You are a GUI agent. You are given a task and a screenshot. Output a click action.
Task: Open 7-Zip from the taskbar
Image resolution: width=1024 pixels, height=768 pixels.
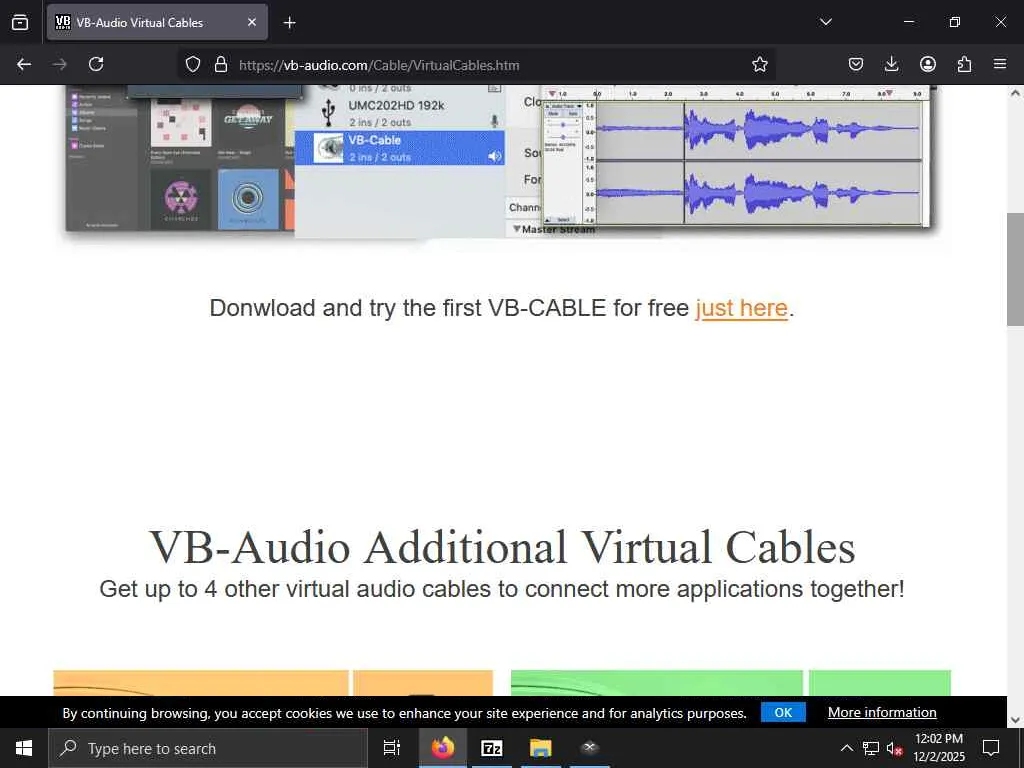pyautogui.click(x=492, y=748)
